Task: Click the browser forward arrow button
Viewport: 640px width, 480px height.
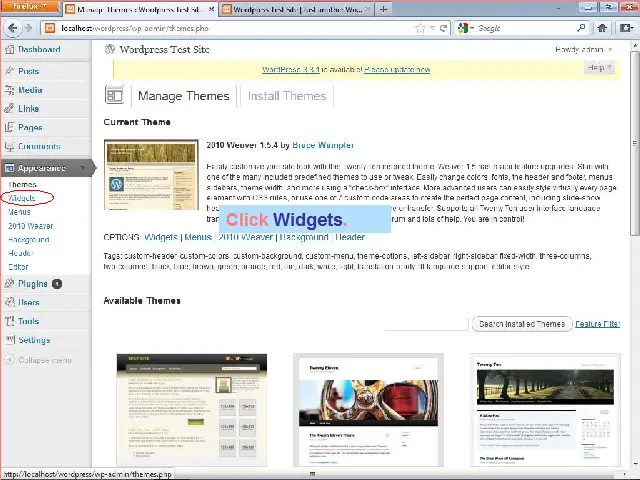Action: coord(29,28)
